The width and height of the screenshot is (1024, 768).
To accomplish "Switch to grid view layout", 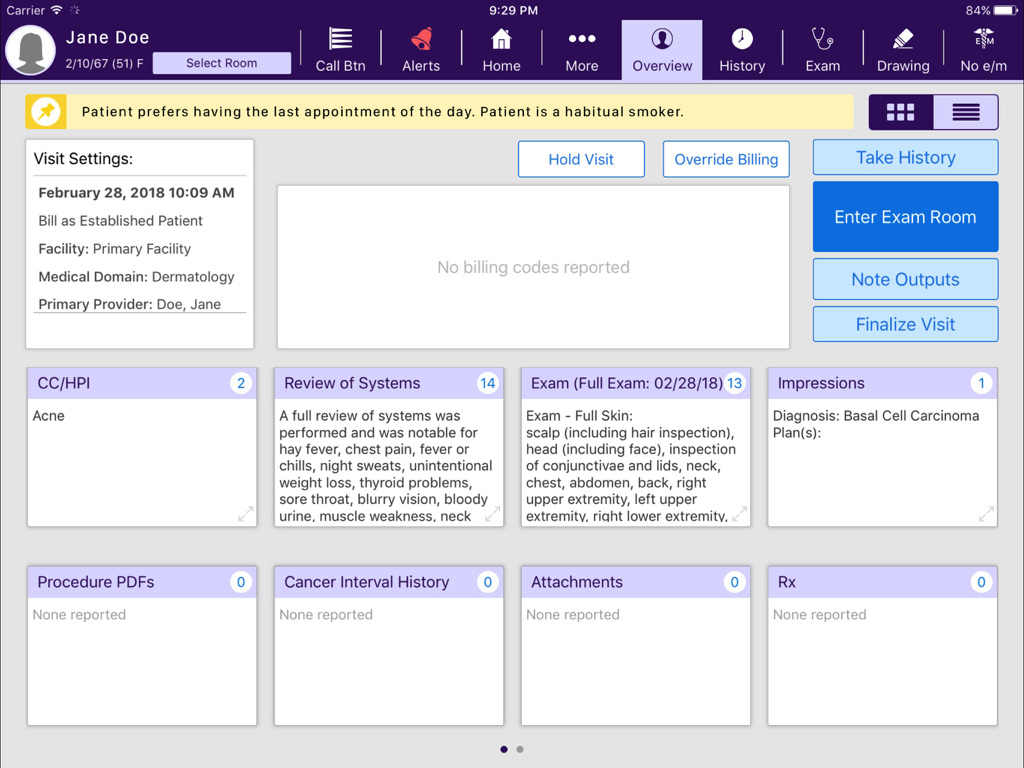I will pos(899,112).
